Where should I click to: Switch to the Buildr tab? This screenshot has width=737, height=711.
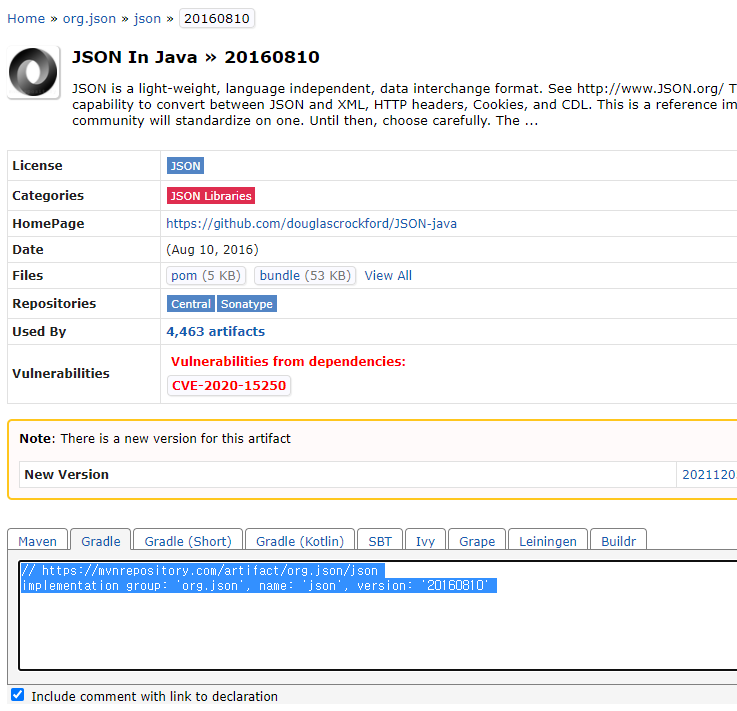click(618, 541)
